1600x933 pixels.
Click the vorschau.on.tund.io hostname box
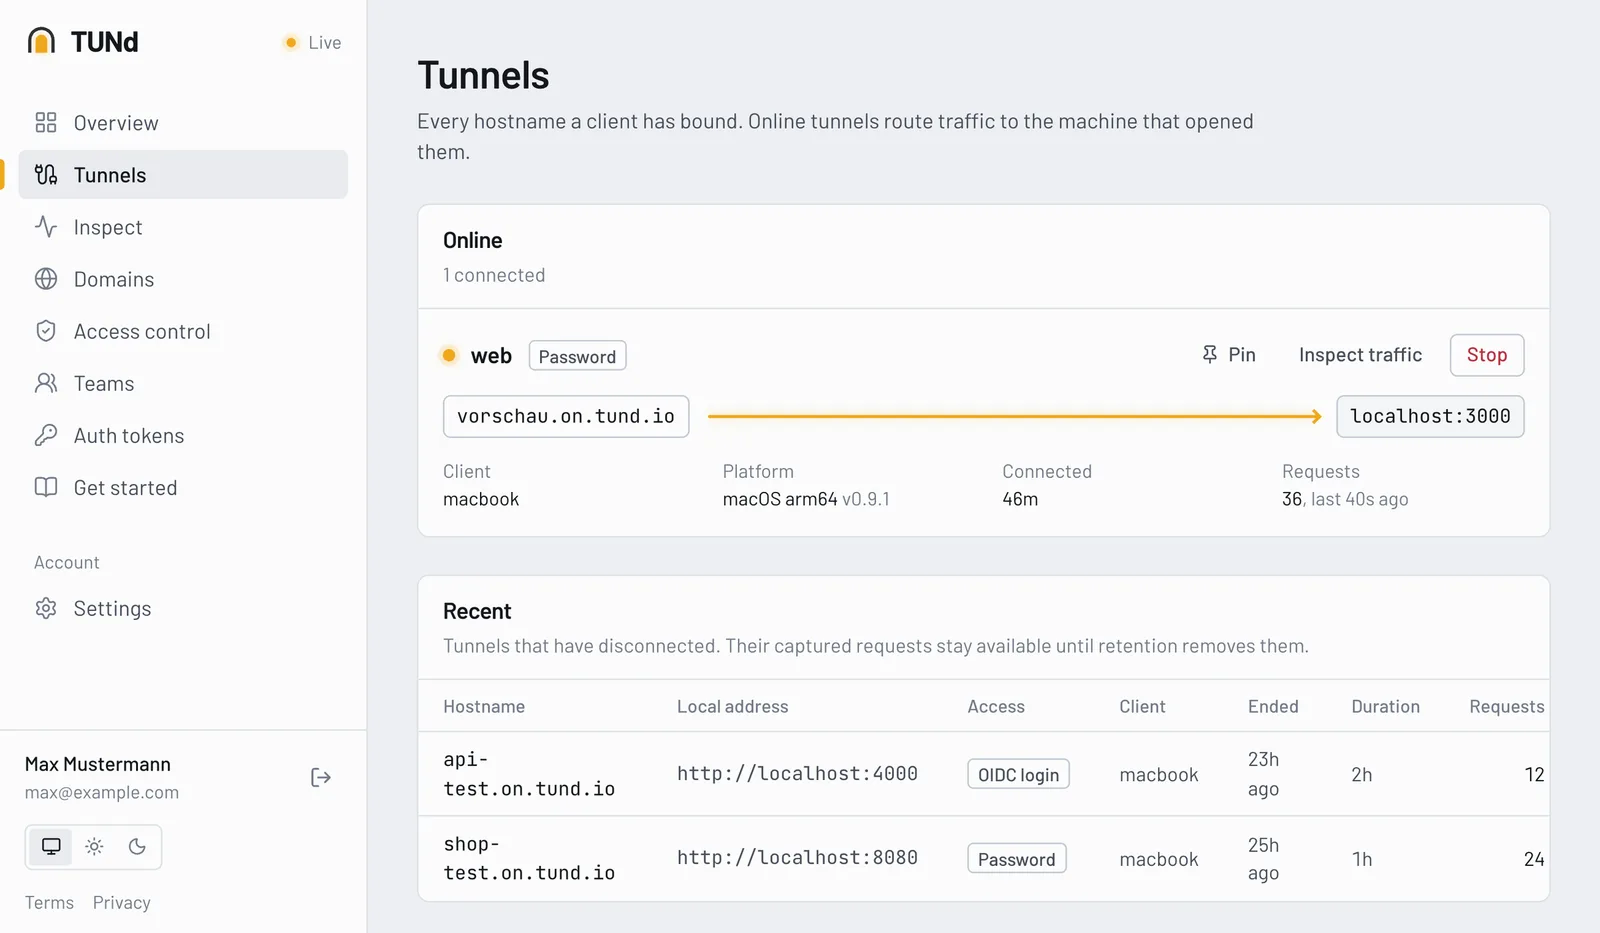[x=566, y=416]
